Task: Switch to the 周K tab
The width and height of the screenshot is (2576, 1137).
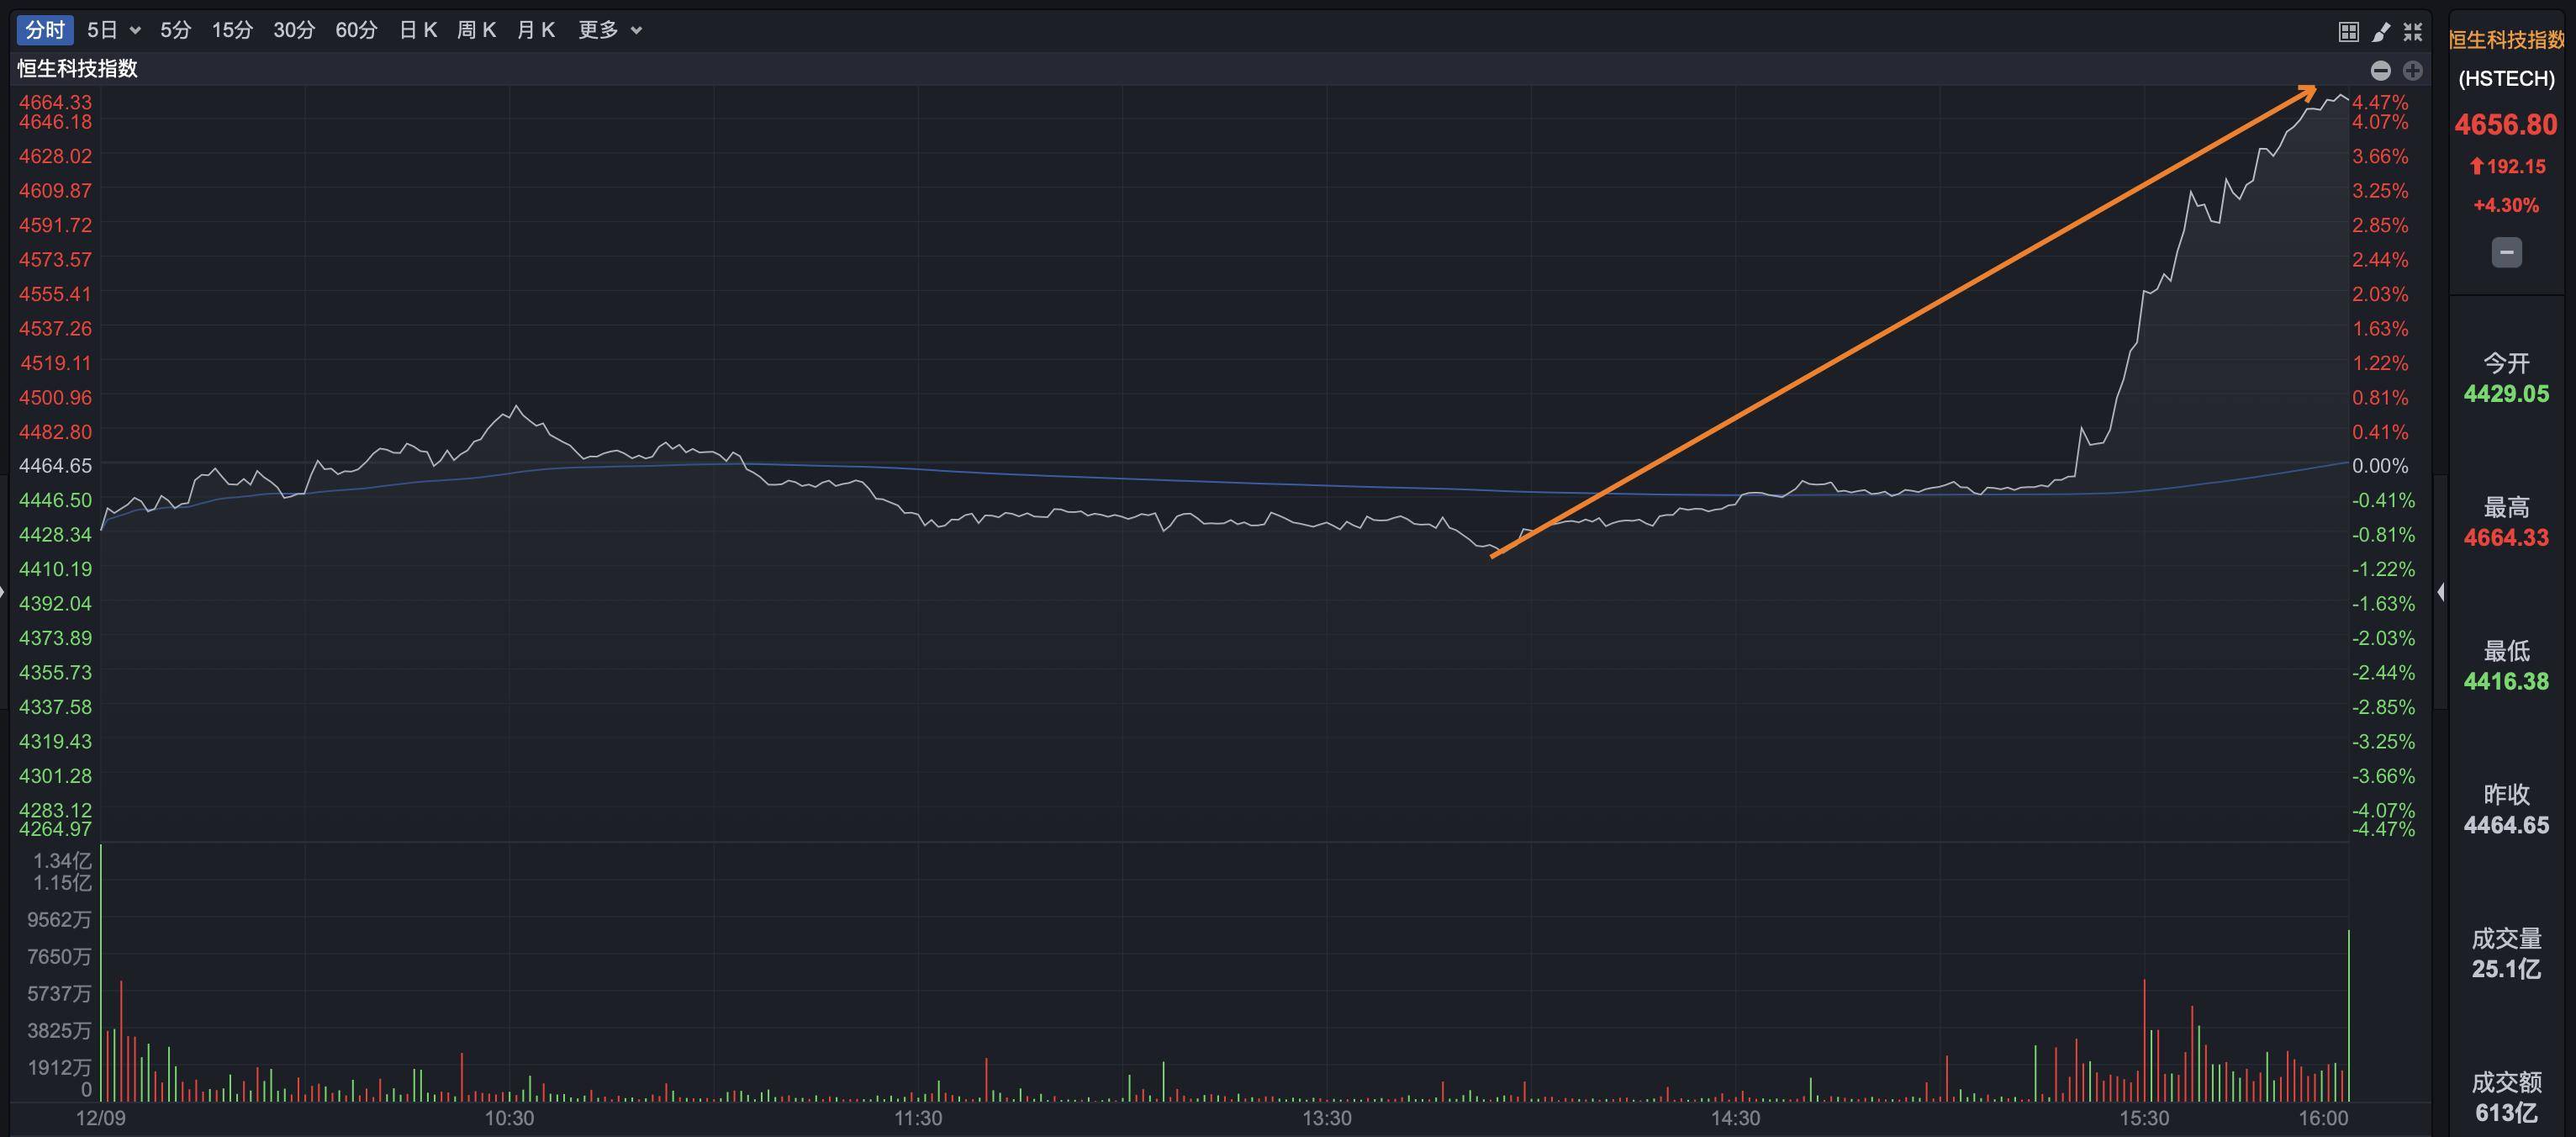Action: 477,30
